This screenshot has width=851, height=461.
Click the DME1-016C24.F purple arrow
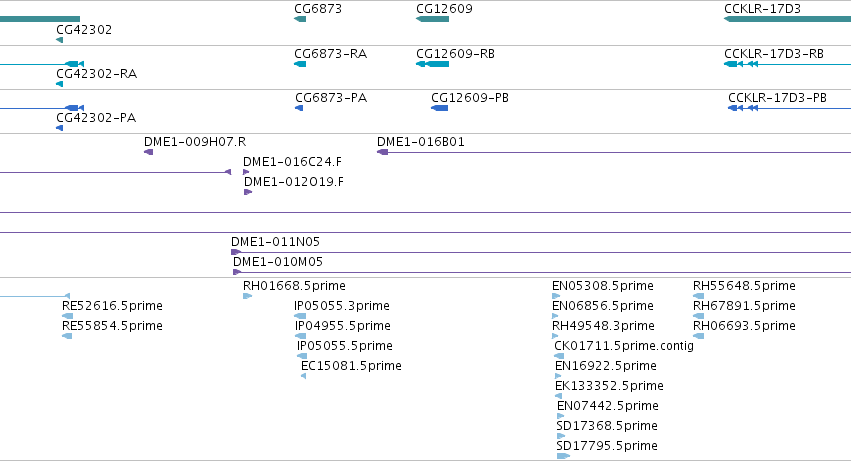246,172
